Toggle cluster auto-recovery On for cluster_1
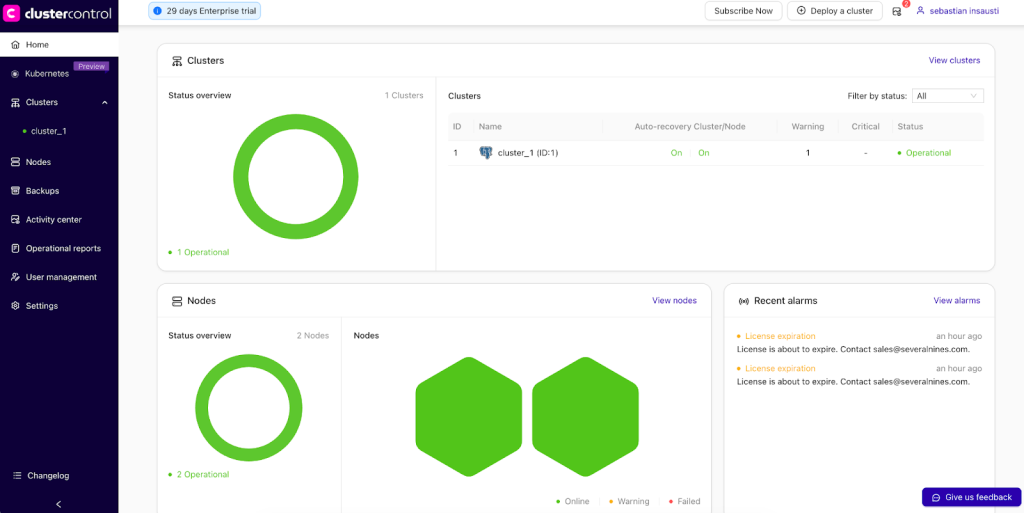Image resolution: width=1024 pixels, height=513 pixels. pyautogui.click(x=676, y=153)
